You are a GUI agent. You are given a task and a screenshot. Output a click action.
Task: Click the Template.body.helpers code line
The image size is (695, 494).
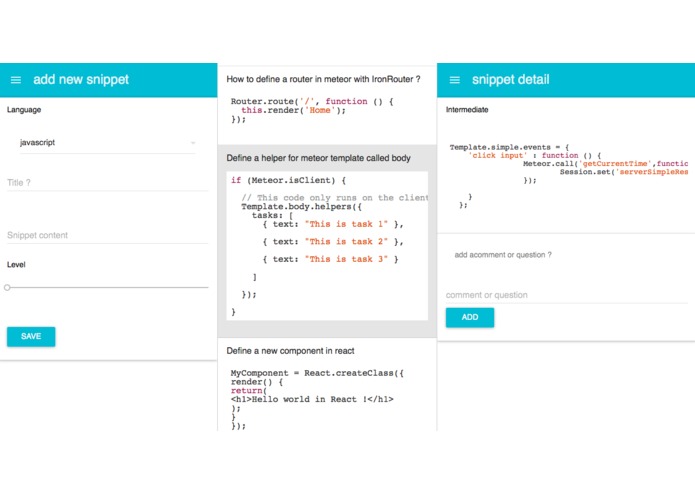click(301, 206)
